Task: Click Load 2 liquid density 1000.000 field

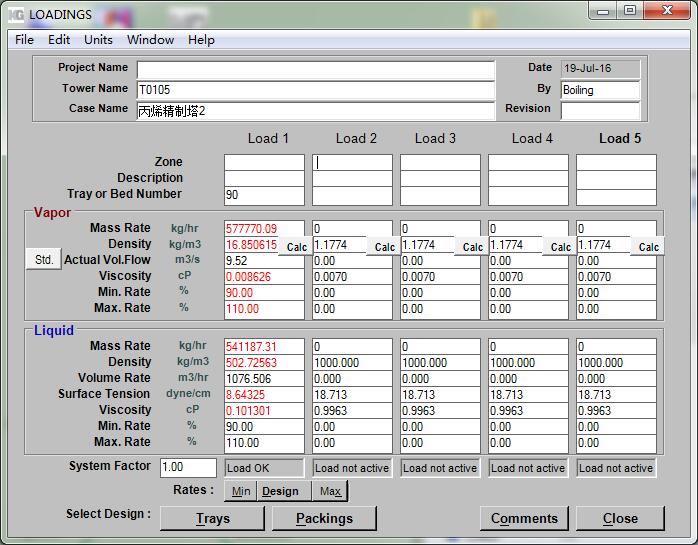Action: pyautogui.click(x=352, y=363)
